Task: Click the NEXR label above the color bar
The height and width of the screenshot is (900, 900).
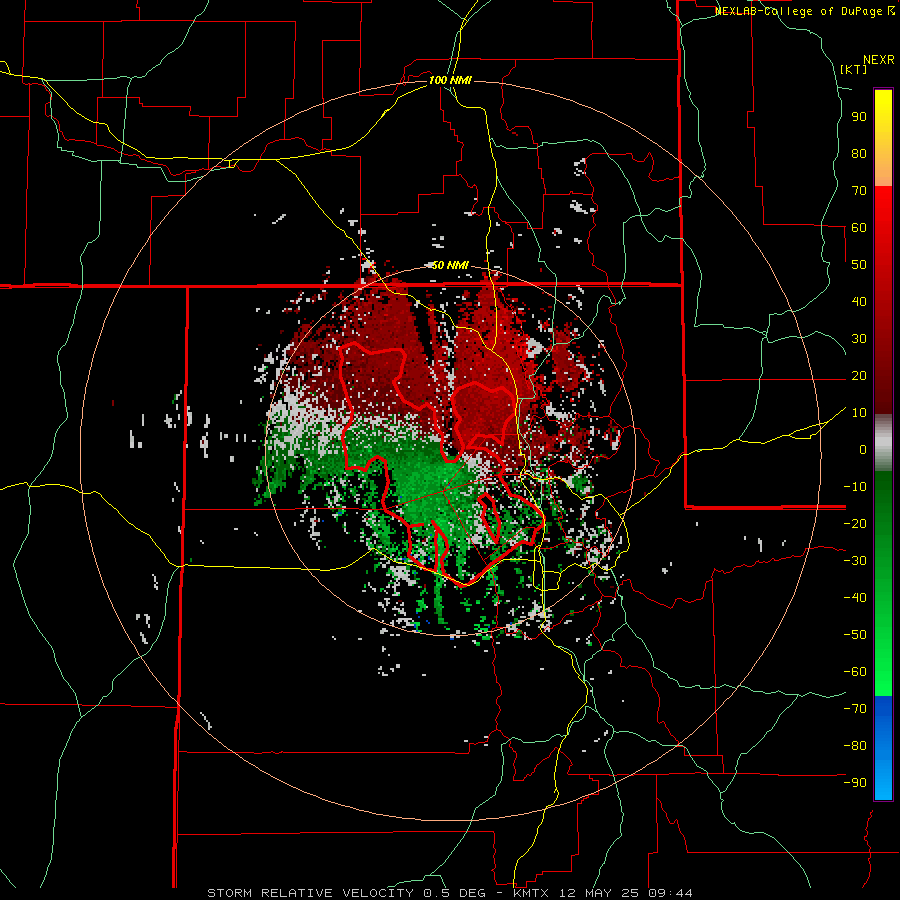Action: coord(879,60)
